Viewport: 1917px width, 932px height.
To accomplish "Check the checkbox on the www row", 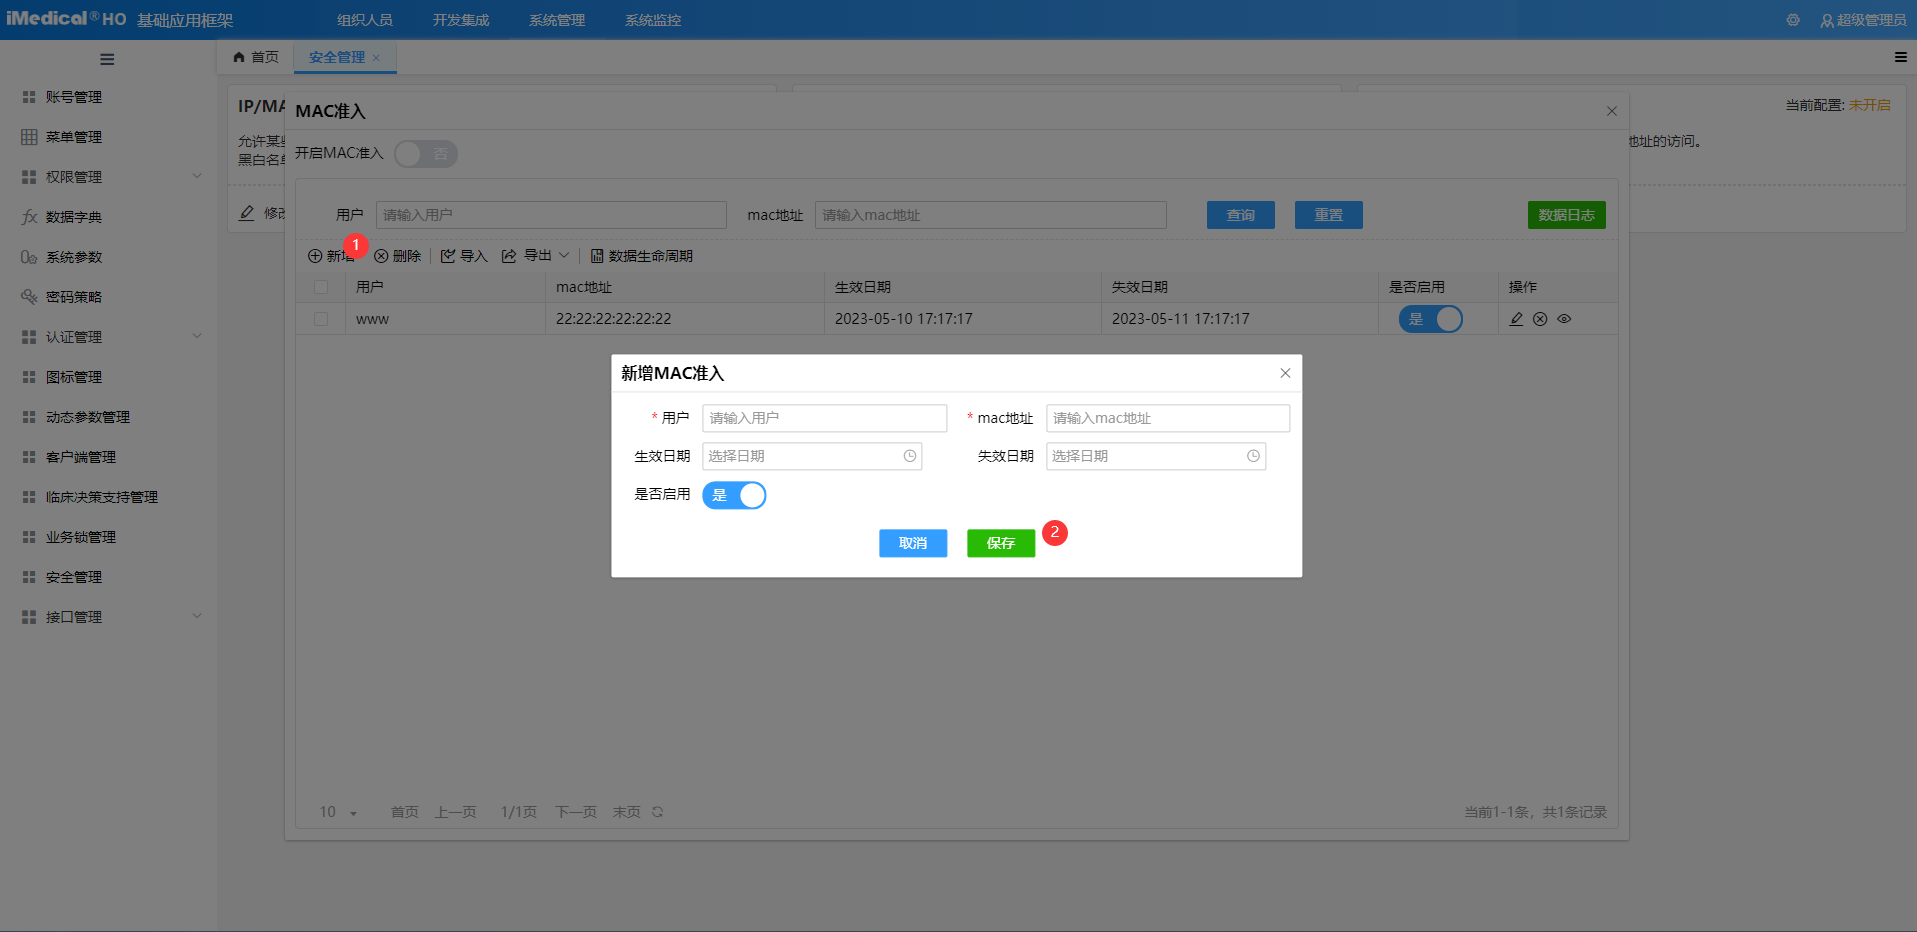I will [321, 318].
